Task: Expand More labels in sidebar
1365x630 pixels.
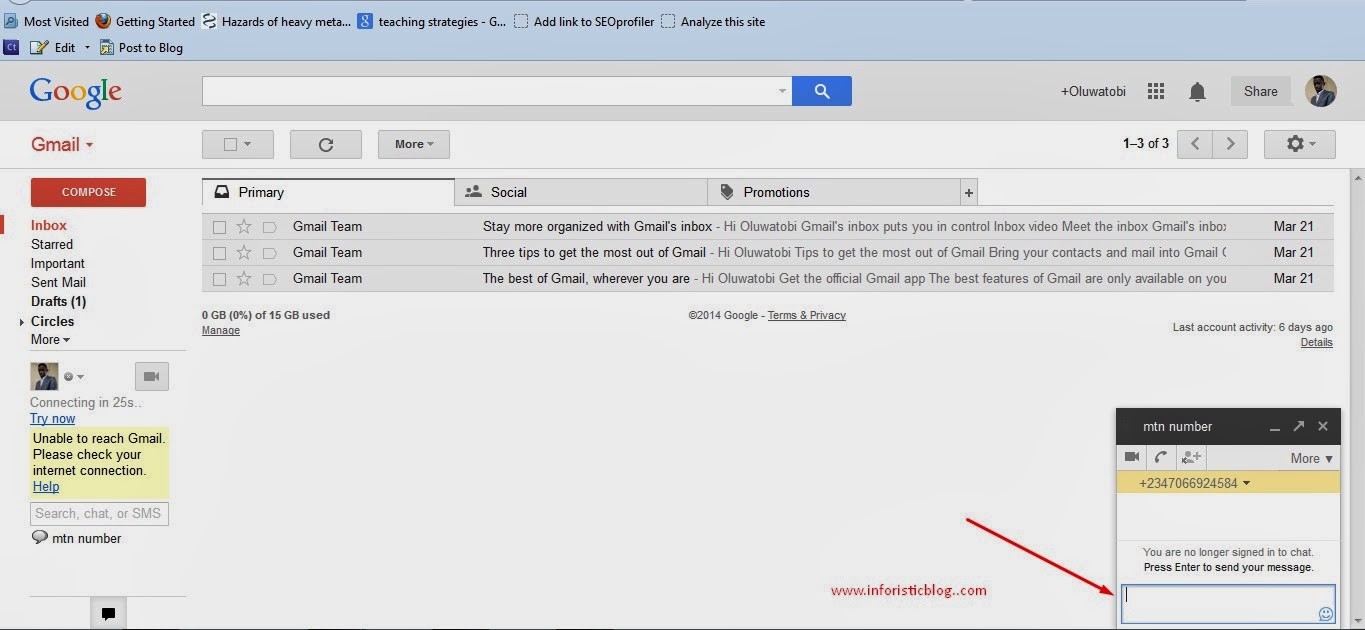Action: point(50,340)
